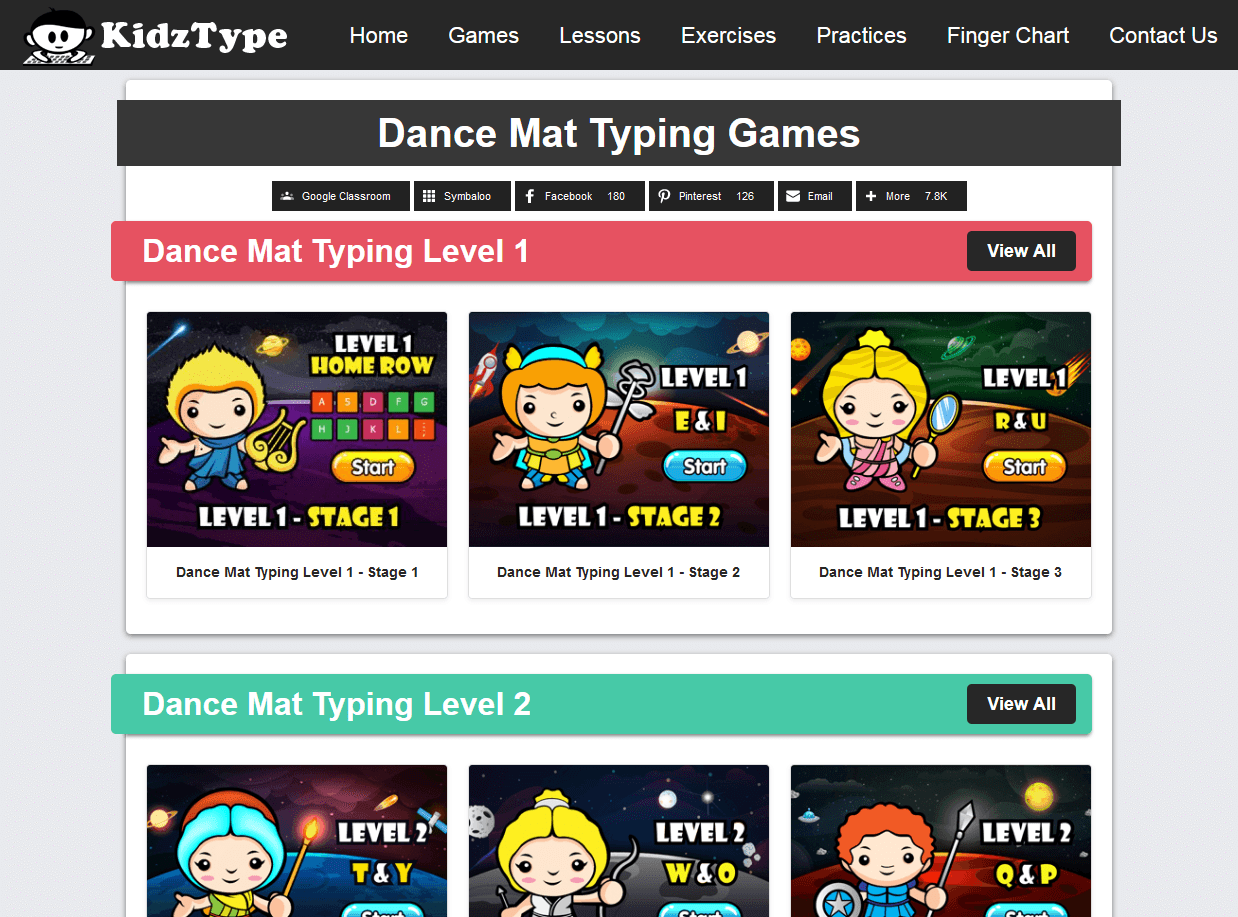Click the Dance Mat Typing Level 1 heading

click(x=336, y=251)
